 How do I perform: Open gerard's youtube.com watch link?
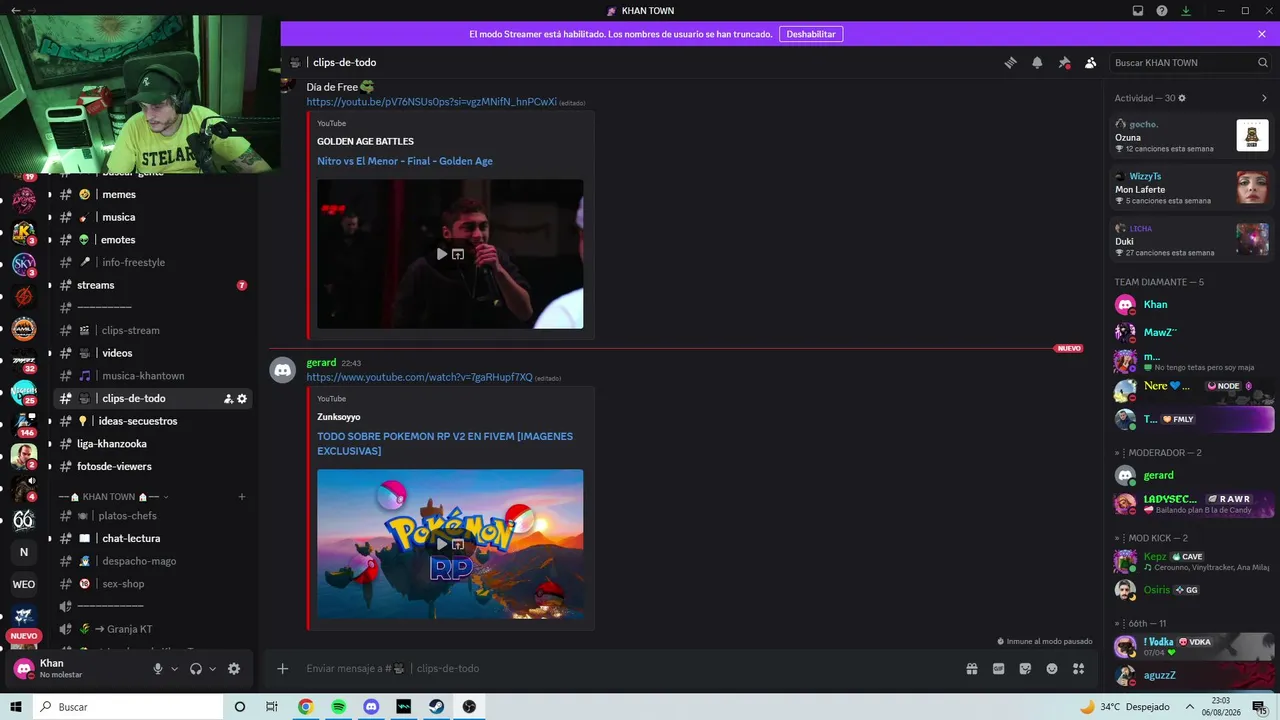419,377
